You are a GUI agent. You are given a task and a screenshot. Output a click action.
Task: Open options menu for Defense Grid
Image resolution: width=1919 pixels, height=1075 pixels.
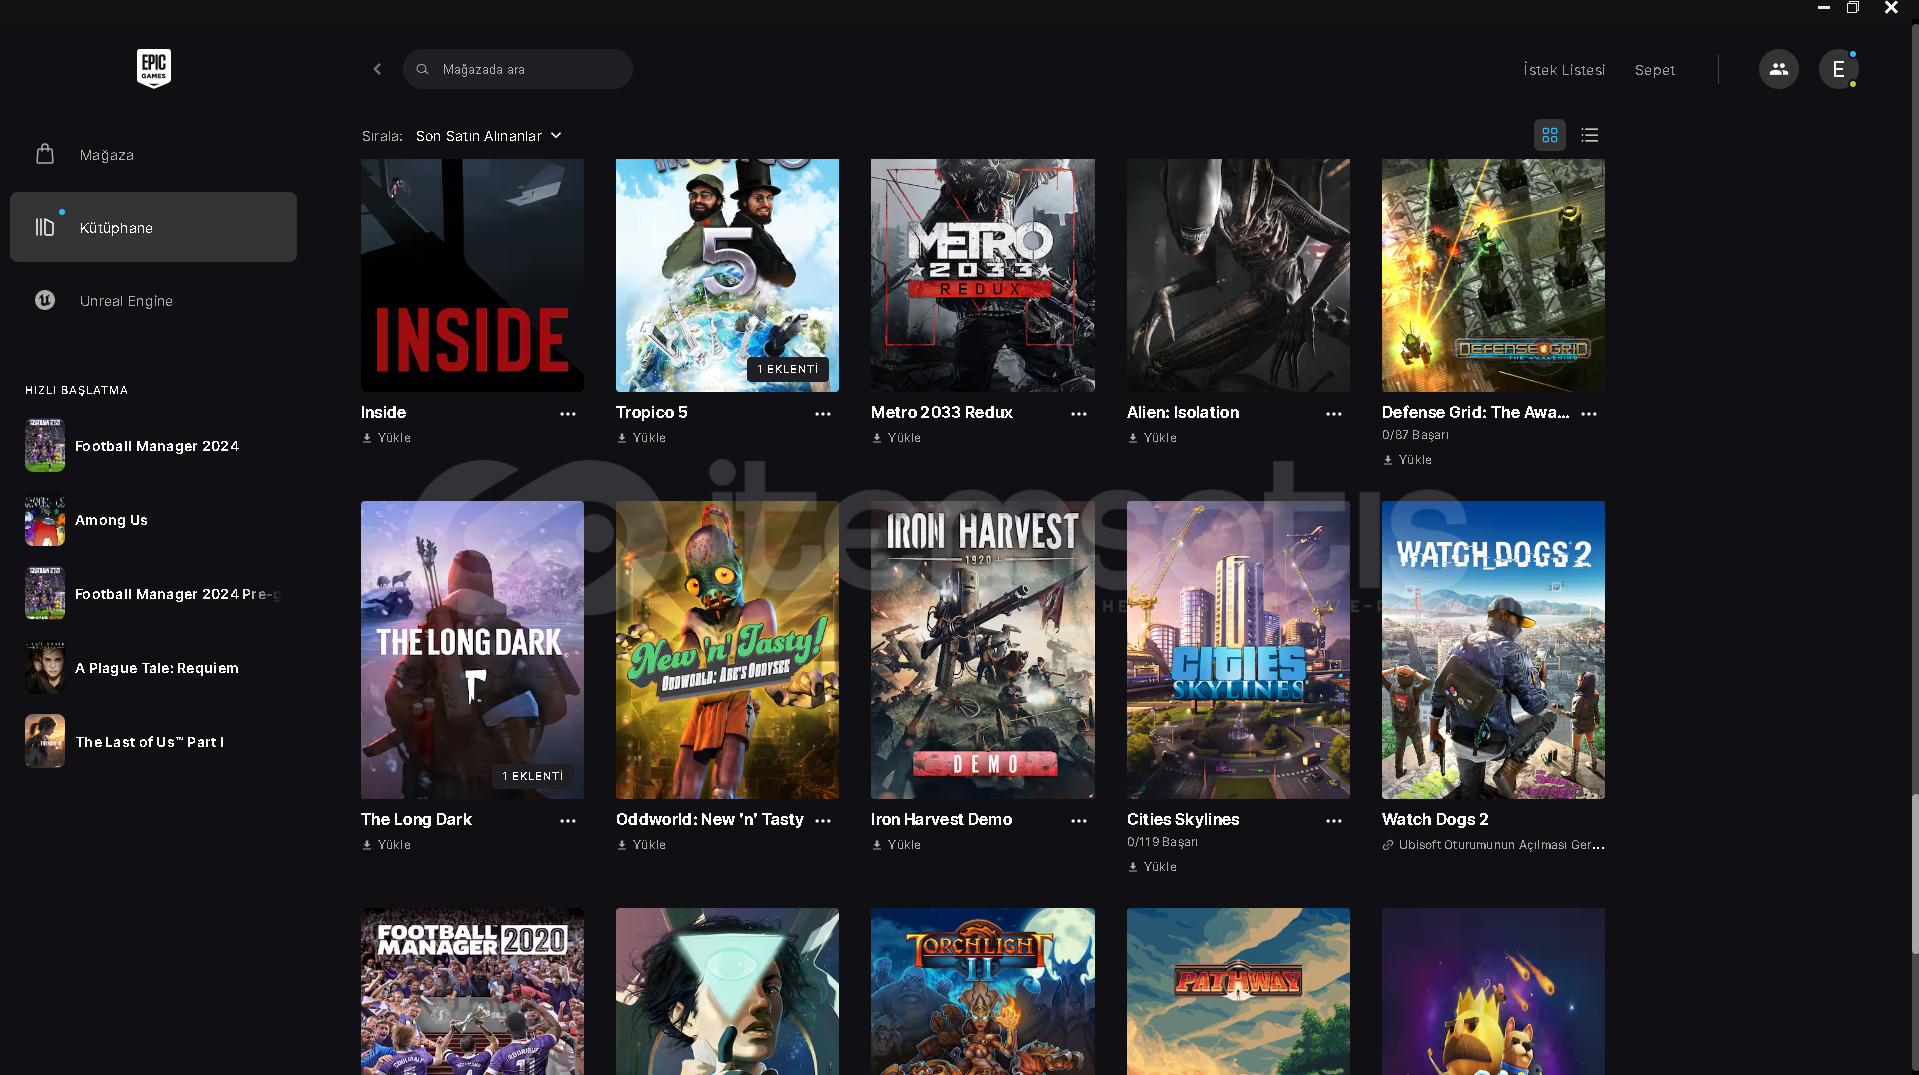coord(1589,413)
